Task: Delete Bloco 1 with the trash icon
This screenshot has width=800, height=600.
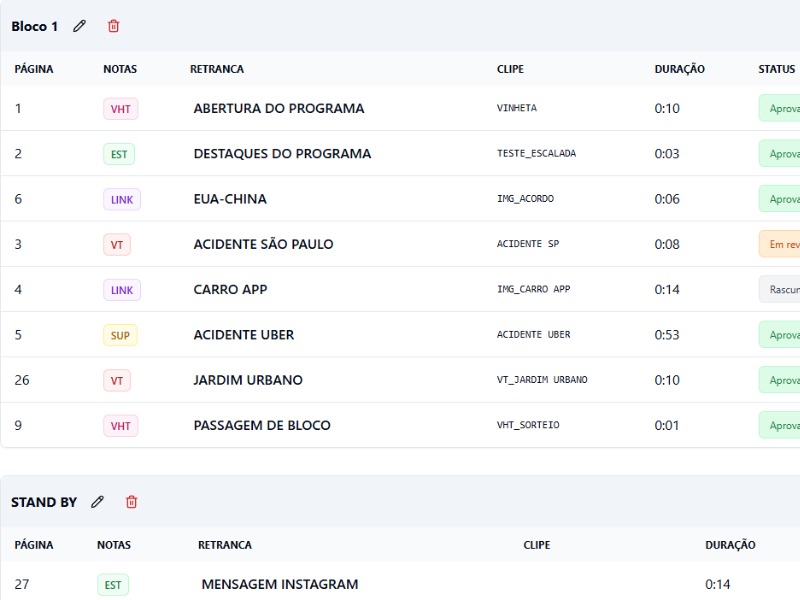Action: point(114,26)
